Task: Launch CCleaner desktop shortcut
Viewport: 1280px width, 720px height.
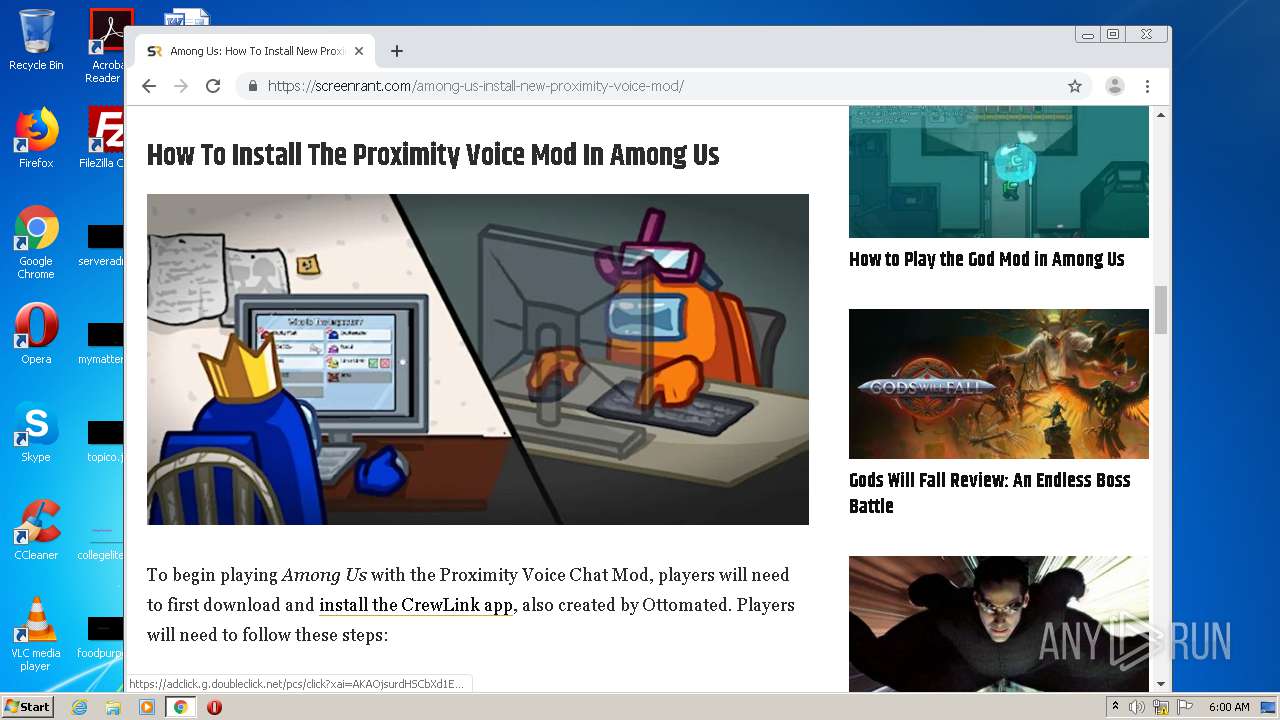Action: pos(36,530)
